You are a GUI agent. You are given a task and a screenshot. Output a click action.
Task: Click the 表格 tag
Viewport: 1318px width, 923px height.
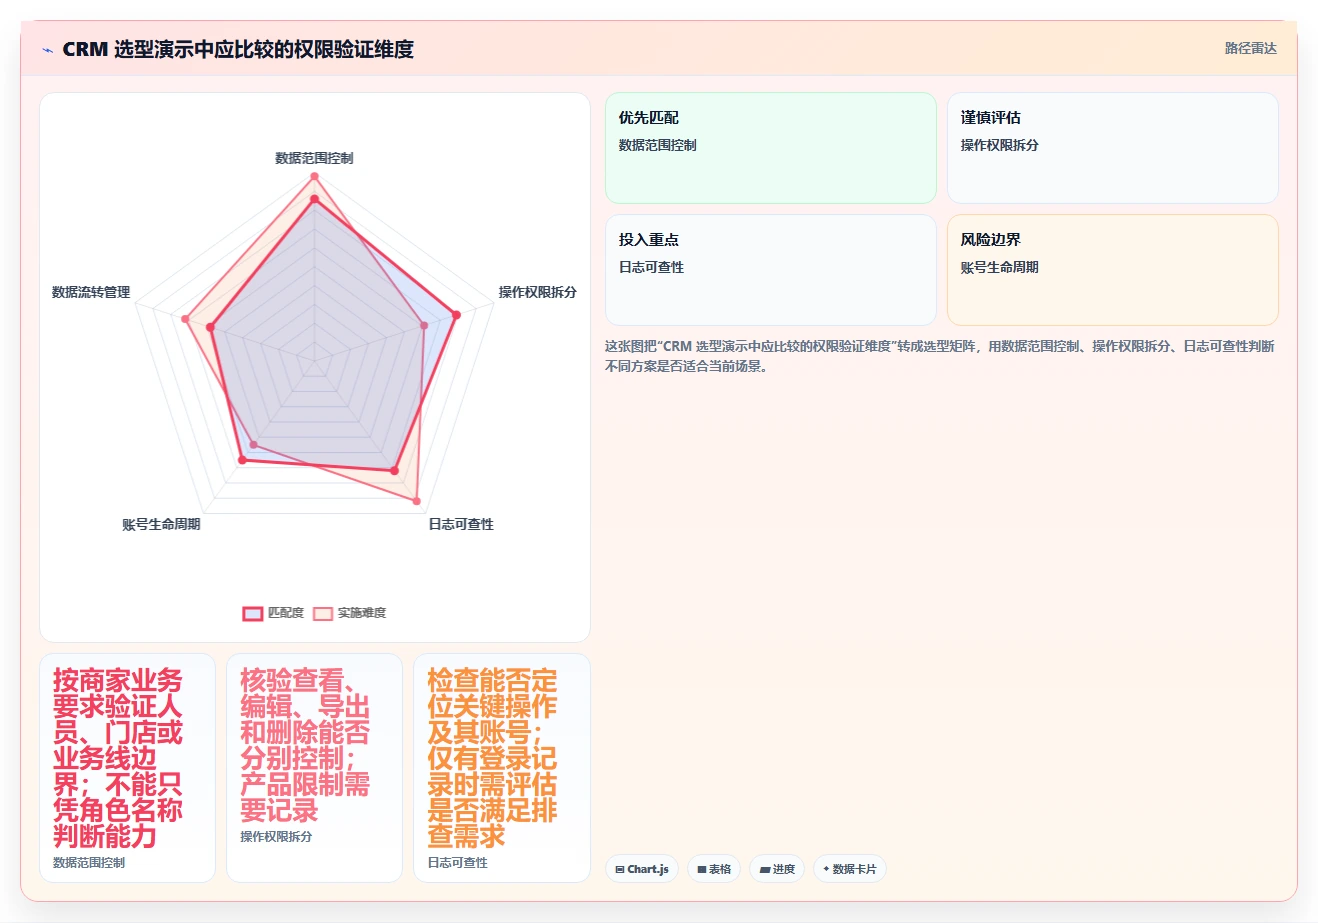(x=714, y=869)
